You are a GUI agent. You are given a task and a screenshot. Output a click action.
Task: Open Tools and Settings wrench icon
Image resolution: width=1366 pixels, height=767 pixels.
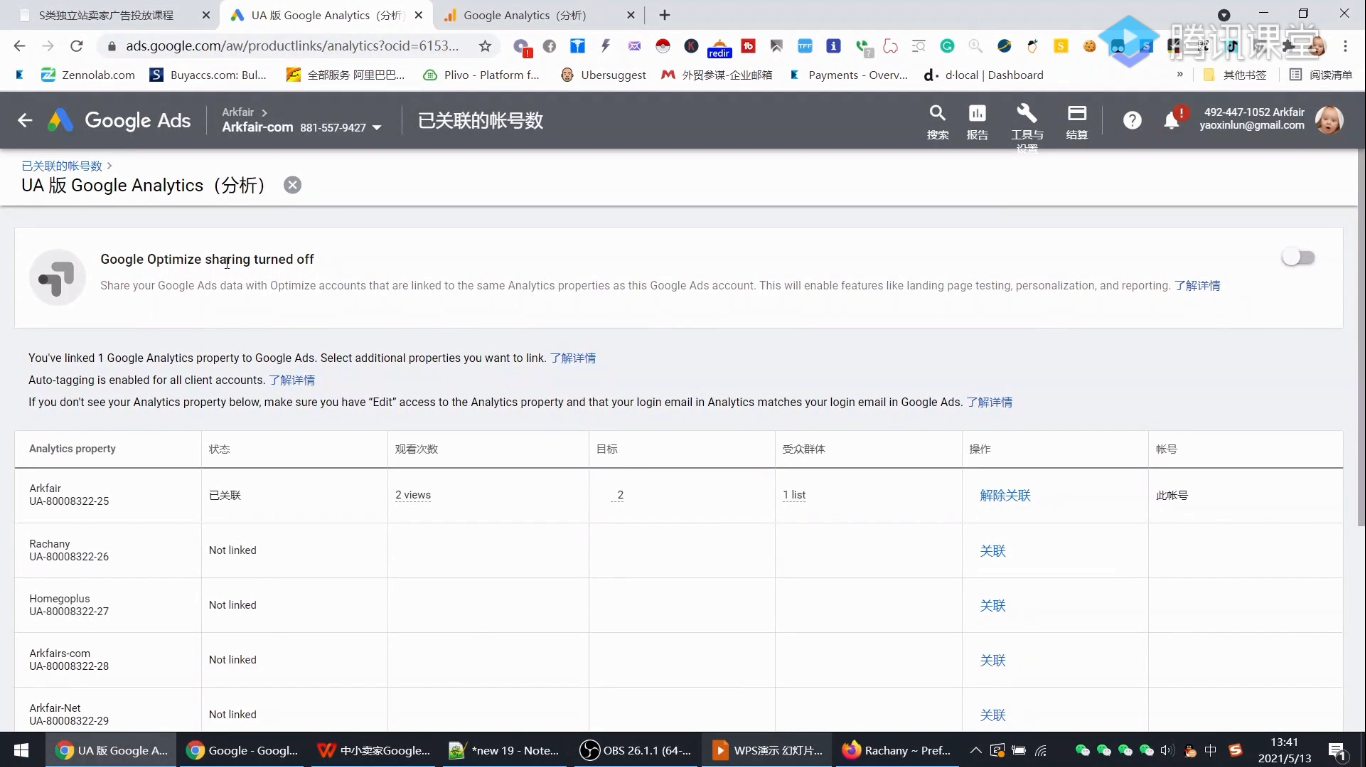[1026, 114]
